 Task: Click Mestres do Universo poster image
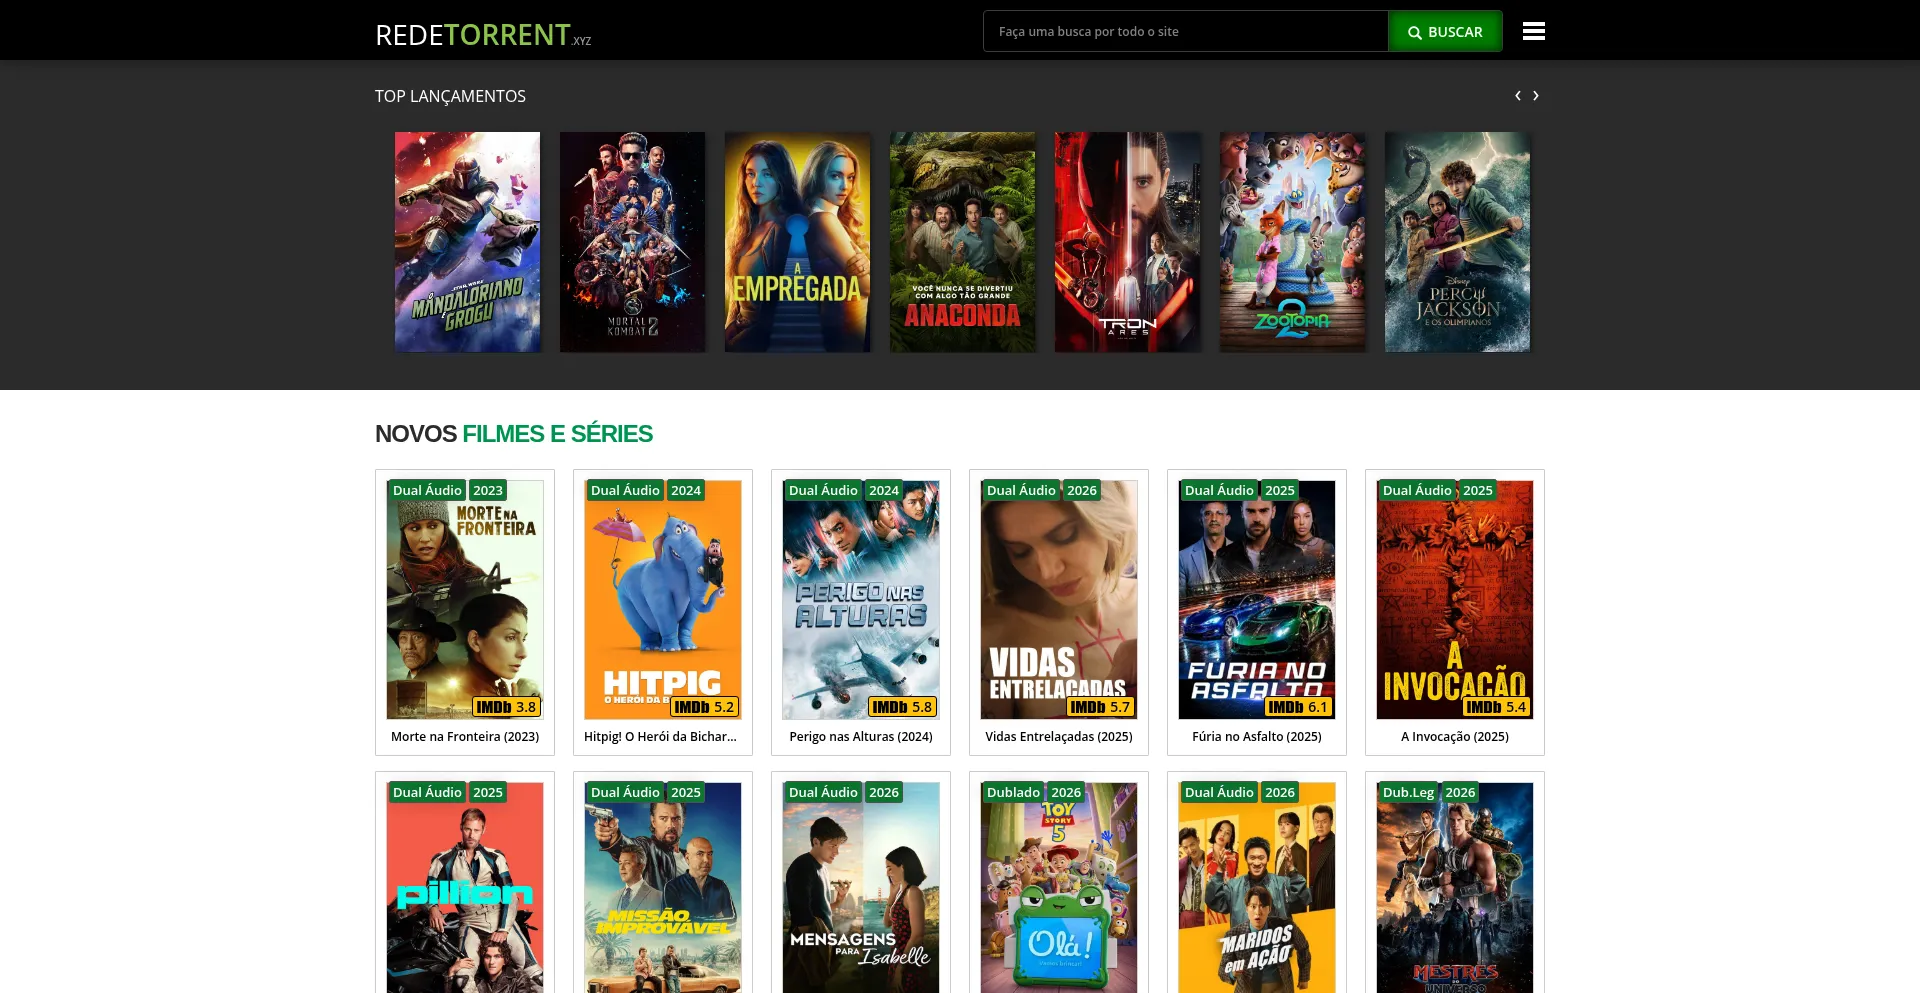click(x=1455, y=888)
